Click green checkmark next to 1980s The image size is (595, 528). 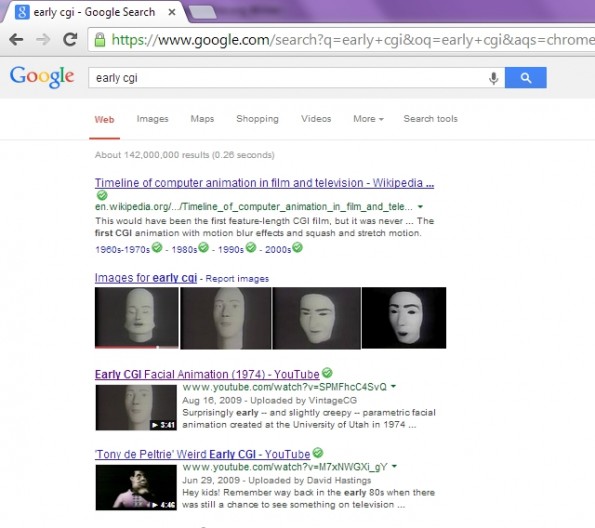pos(203,247)
